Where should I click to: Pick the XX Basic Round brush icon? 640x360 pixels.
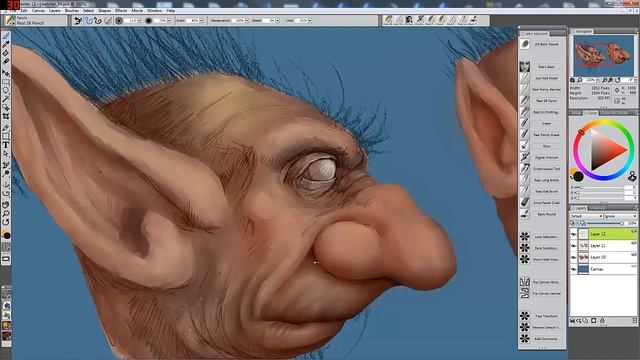coord(525,44)
